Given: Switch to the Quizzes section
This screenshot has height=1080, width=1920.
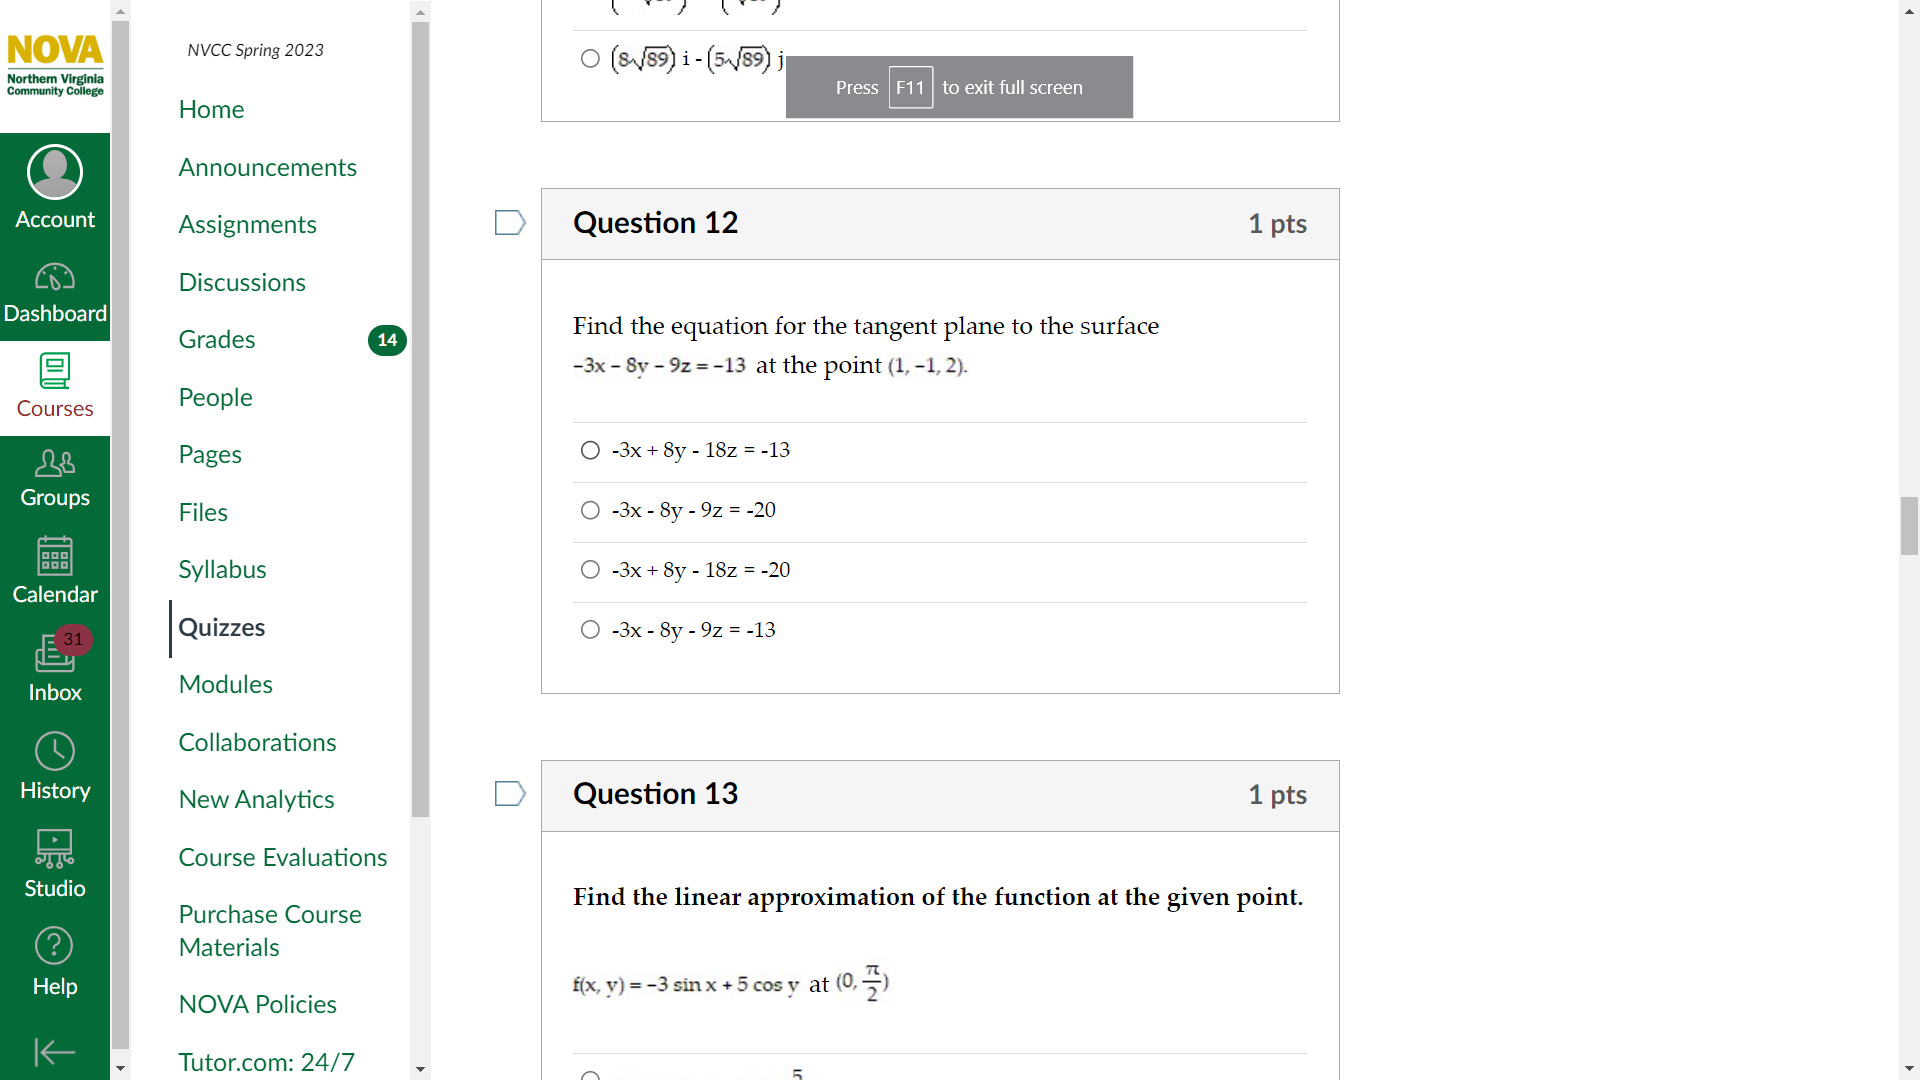Looking at the screenshot, I should tap(221, 627).
